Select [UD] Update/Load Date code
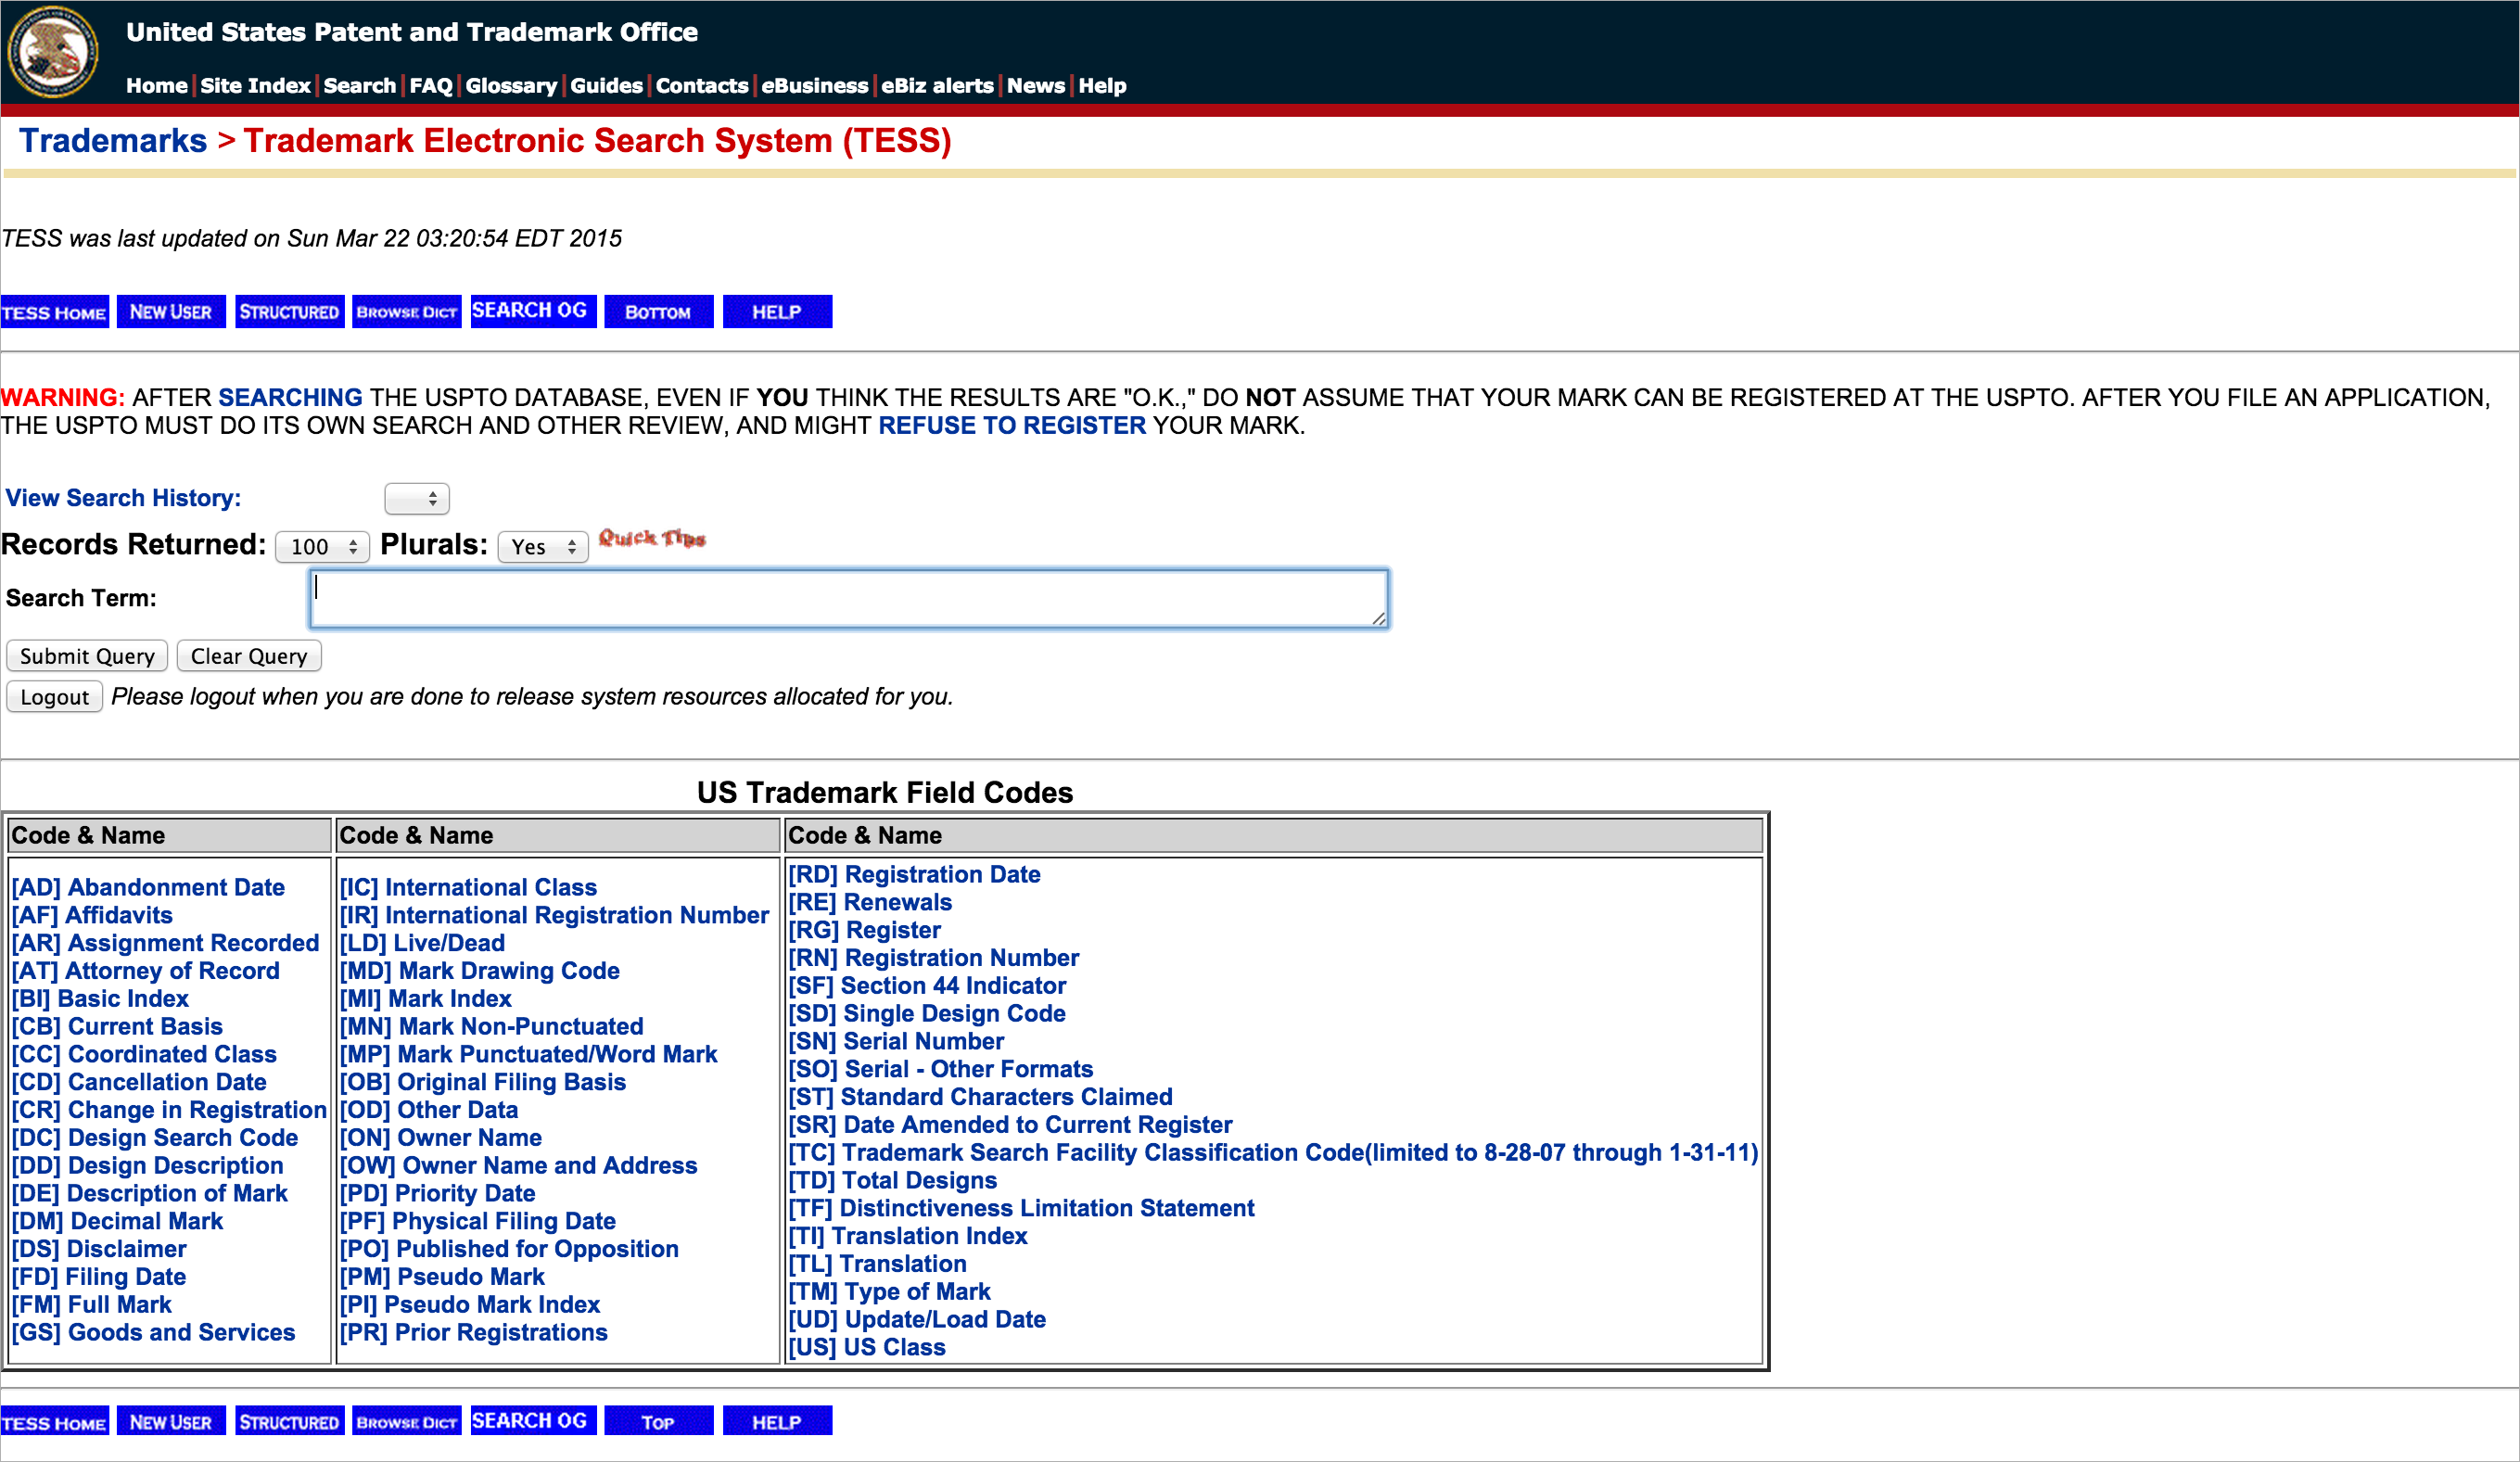This screenshot has width=2520, height=1462. 917,1320
